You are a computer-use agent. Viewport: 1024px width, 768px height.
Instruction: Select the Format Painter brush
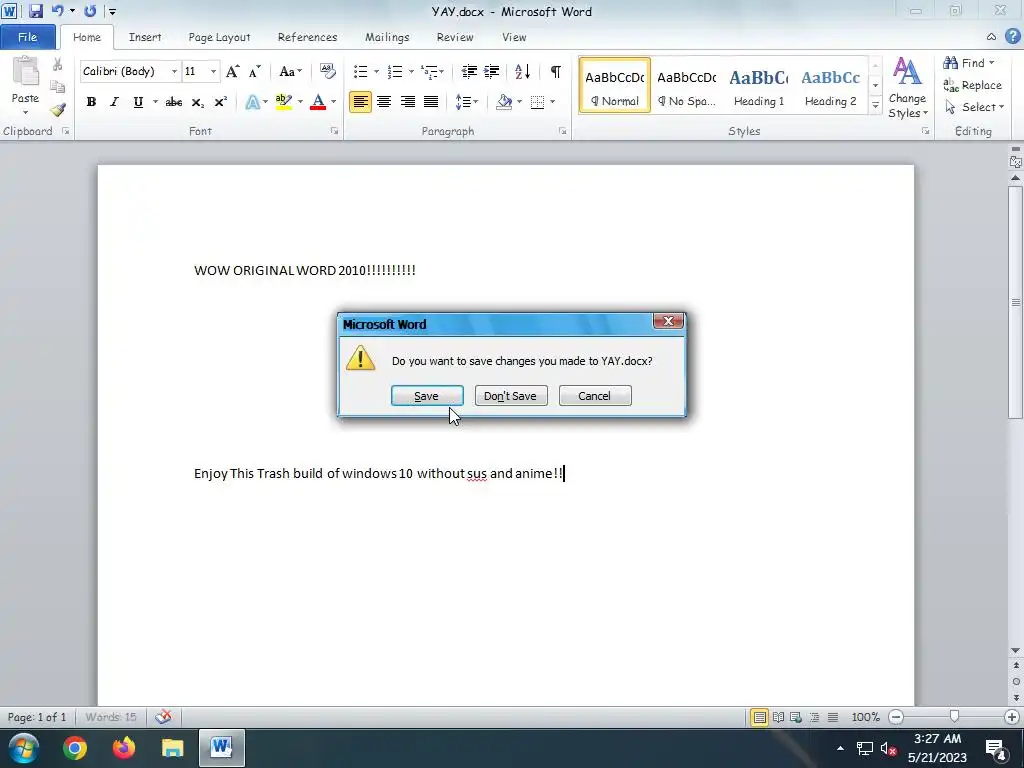57,110
